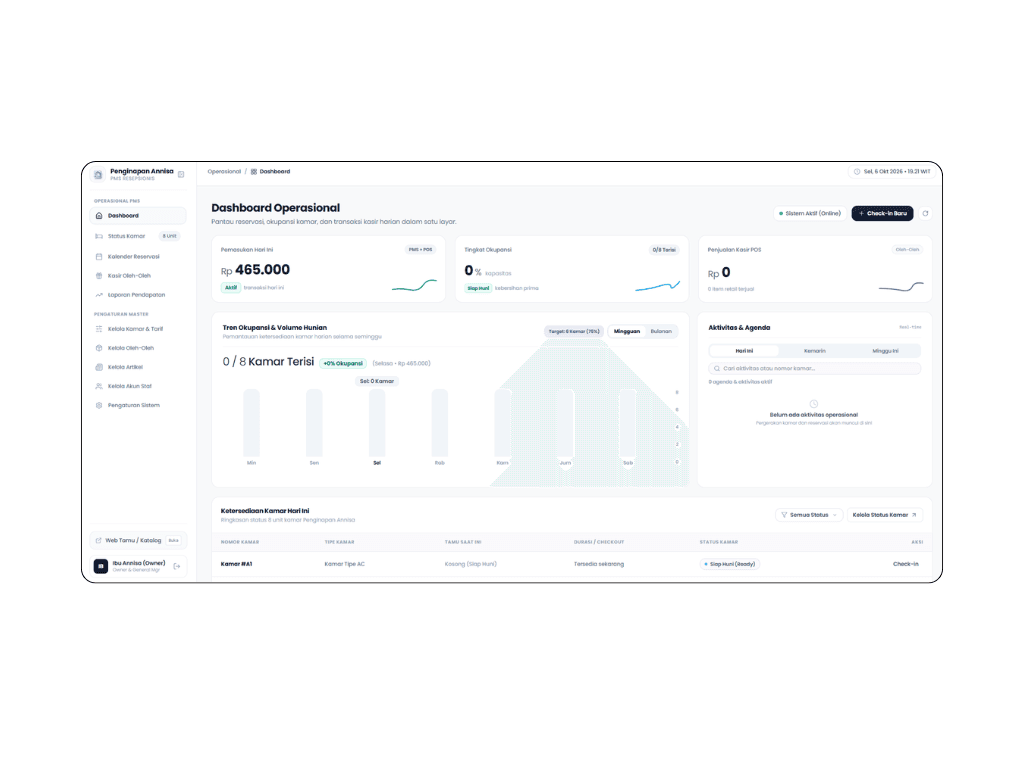This screenshot has height=768, width=1024.
Task: Click the Siap Huni (Ready) status badge
Action: pos(729,564)
